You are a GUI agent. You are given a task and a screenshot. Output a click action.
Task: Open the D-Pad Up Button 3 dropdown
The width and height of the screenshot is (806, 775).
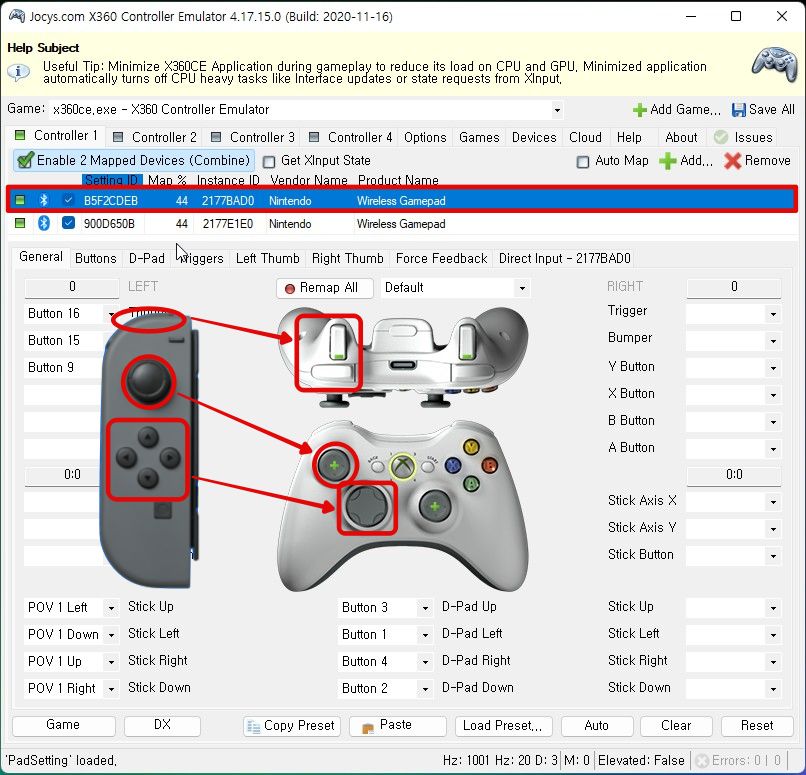pos(425,608)
